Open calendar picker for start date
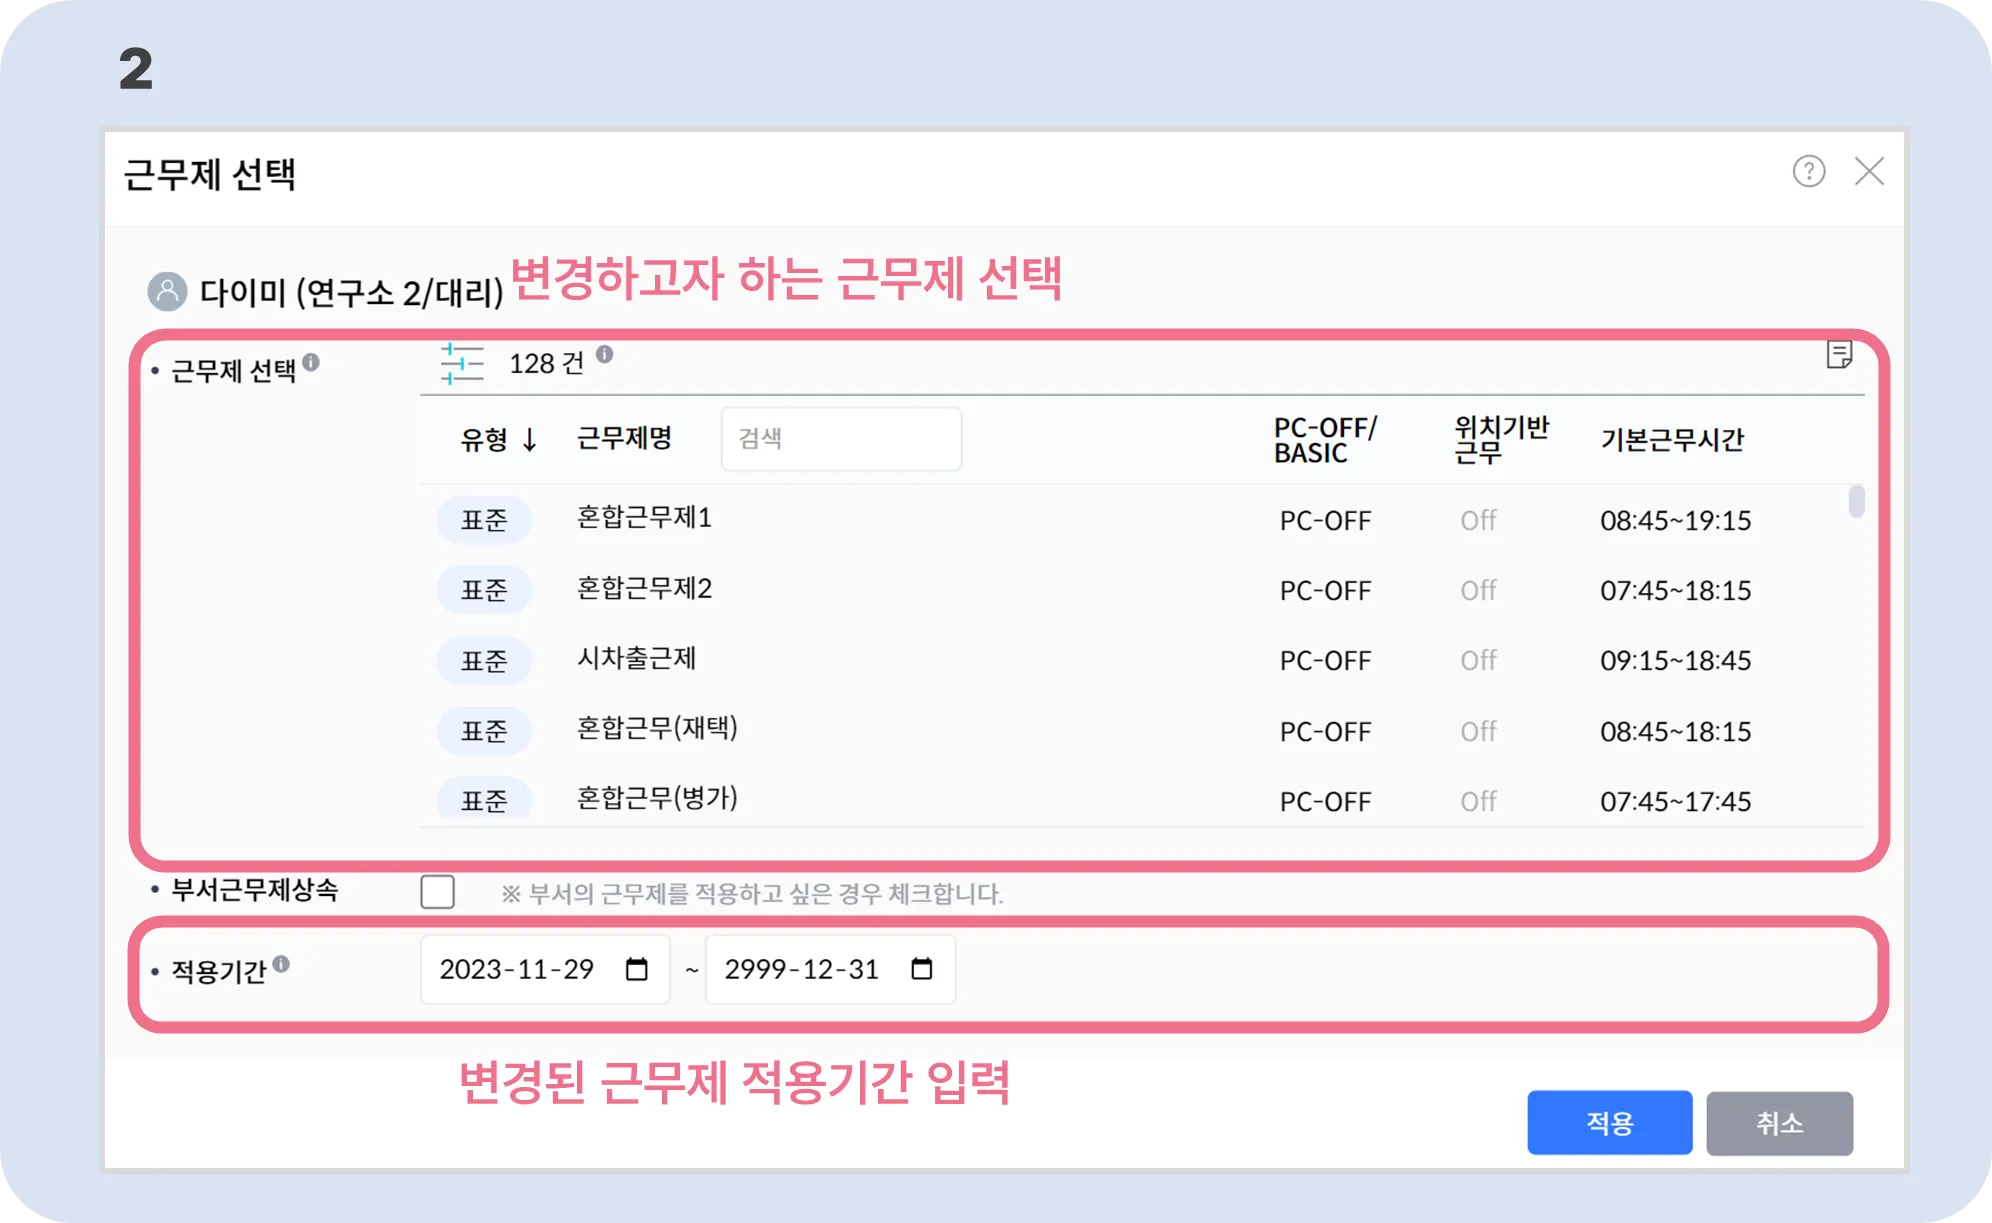The image size is (1992, 1223). (637, 969)
